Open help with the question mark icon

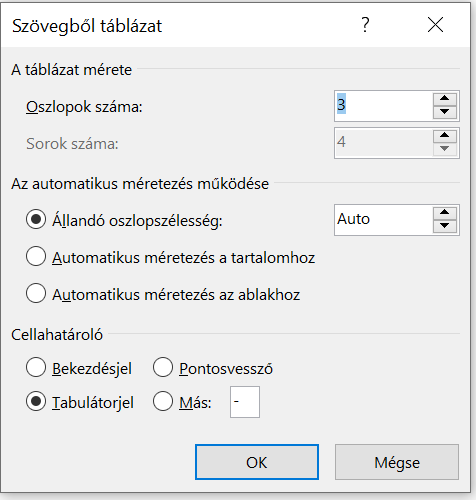365,25
